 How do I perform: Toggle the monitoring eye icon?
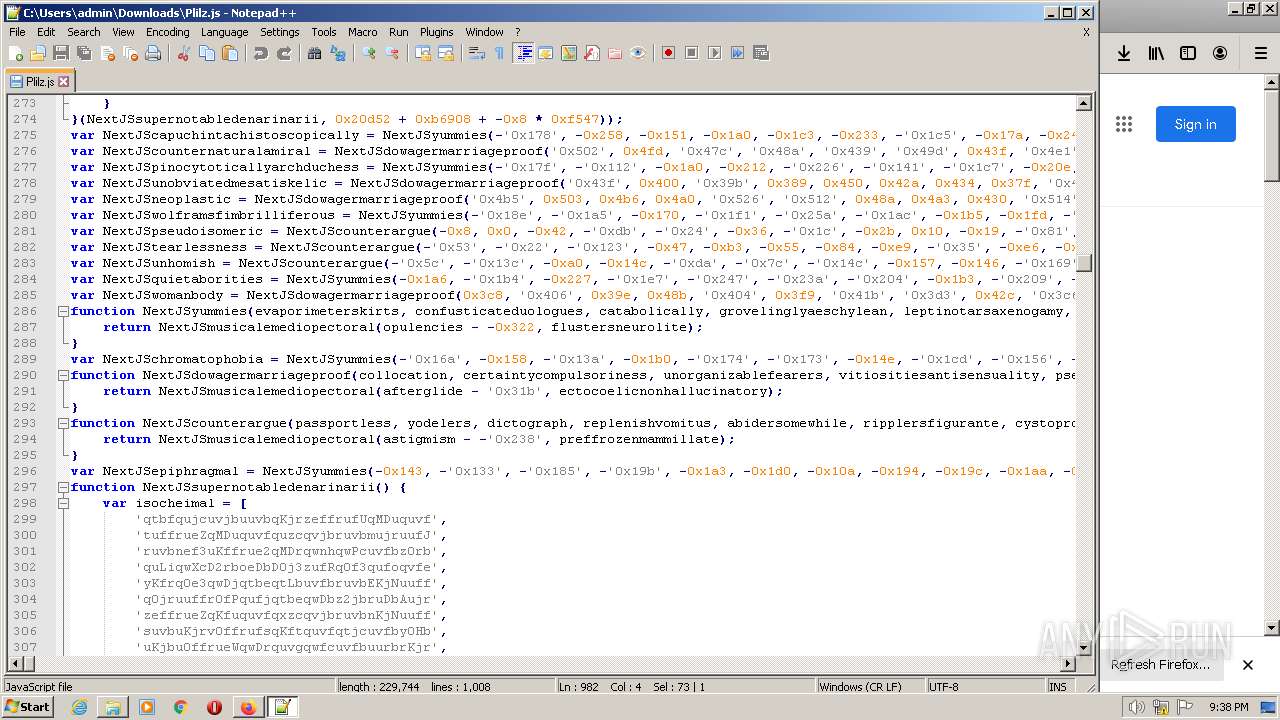coord(637,53)
